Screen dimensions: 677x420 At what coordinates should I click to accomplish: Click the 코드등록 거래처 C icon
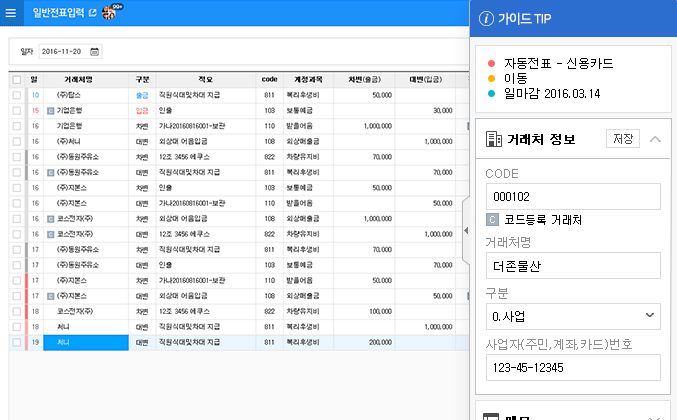tap(492, 220)
